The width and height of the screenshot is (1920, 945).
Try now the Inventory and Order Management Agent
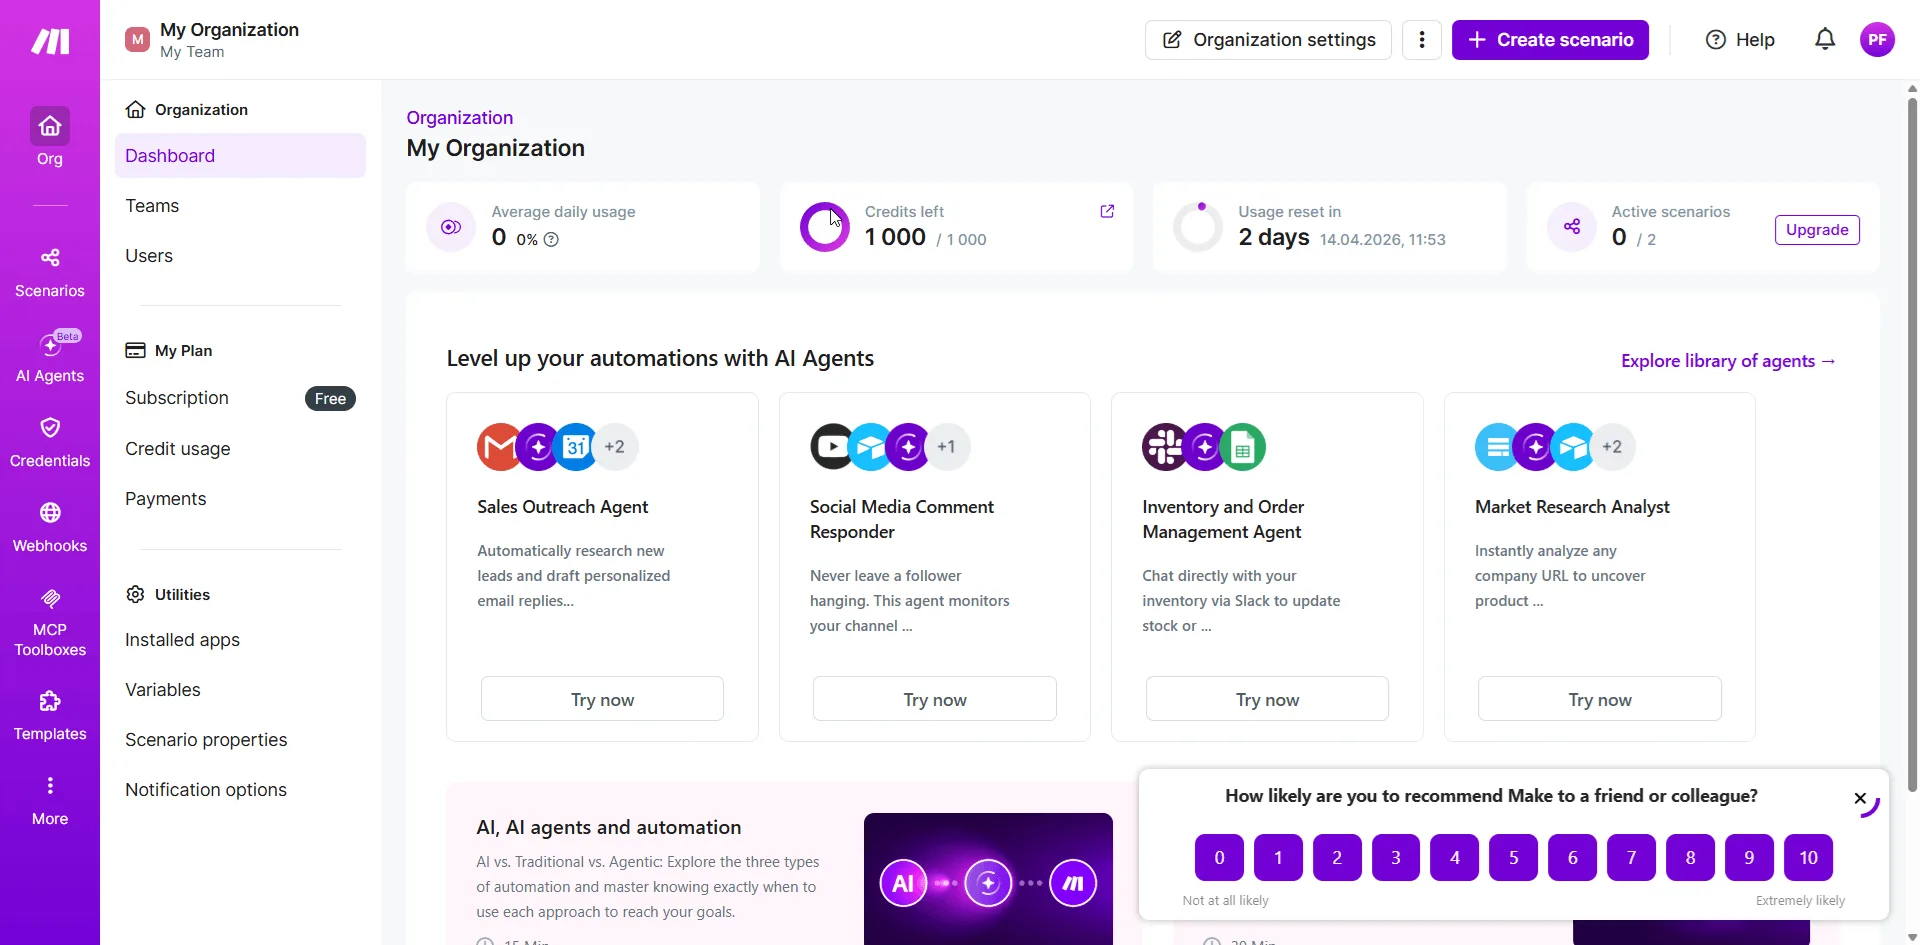(1267, 699)
